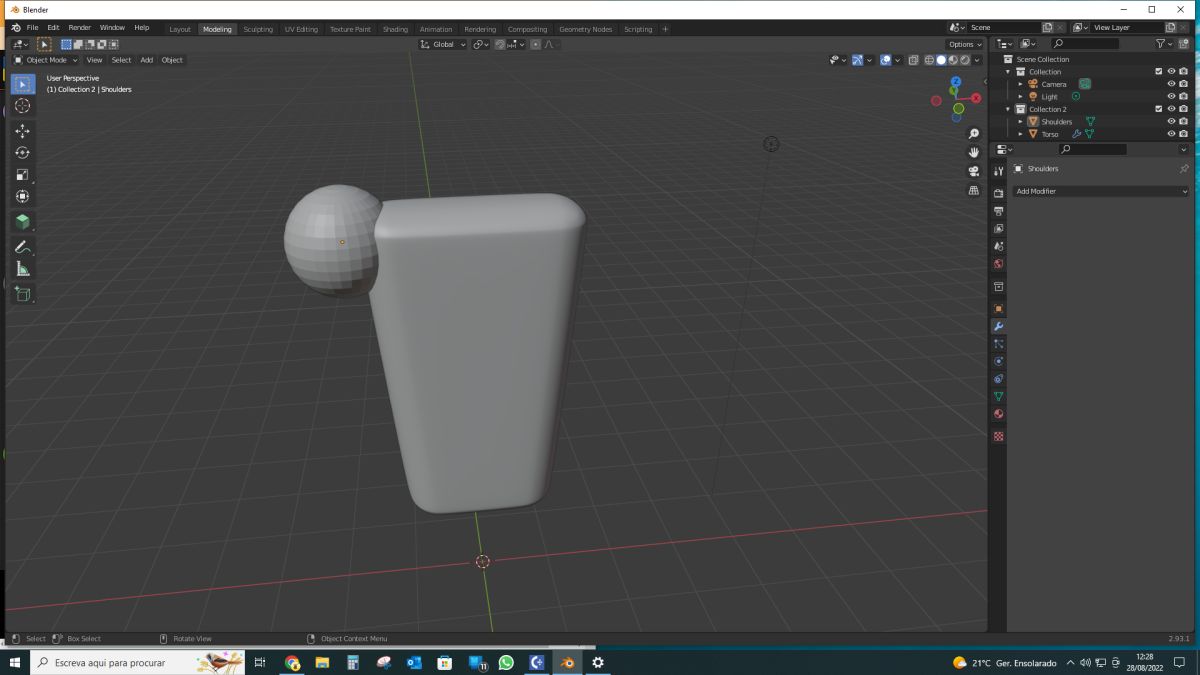Activate the Move tool
The width and height of the screenshot is (1200, 675).
pyautogui.click(x=23, y=131)
